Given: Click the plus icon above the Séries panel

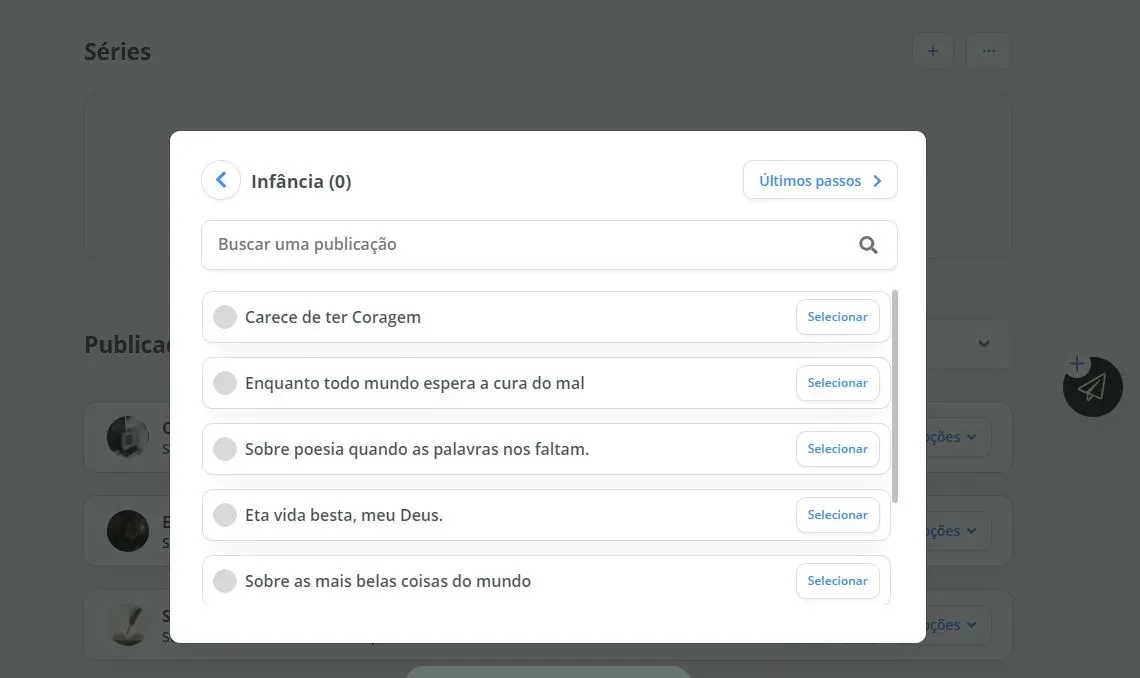Looking at the screenshot, I should pyautogui.click(x=932, y=50).
